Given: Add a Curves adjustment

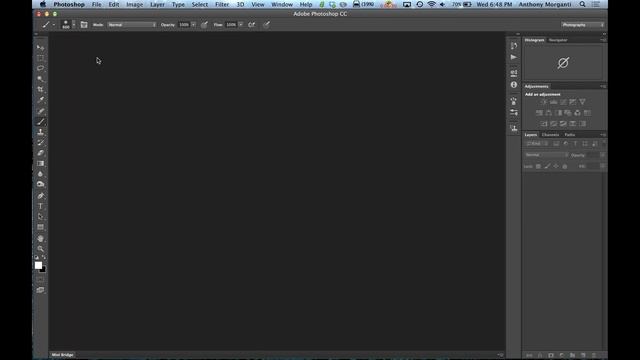Looking at the screenshot, I should 563,102.
